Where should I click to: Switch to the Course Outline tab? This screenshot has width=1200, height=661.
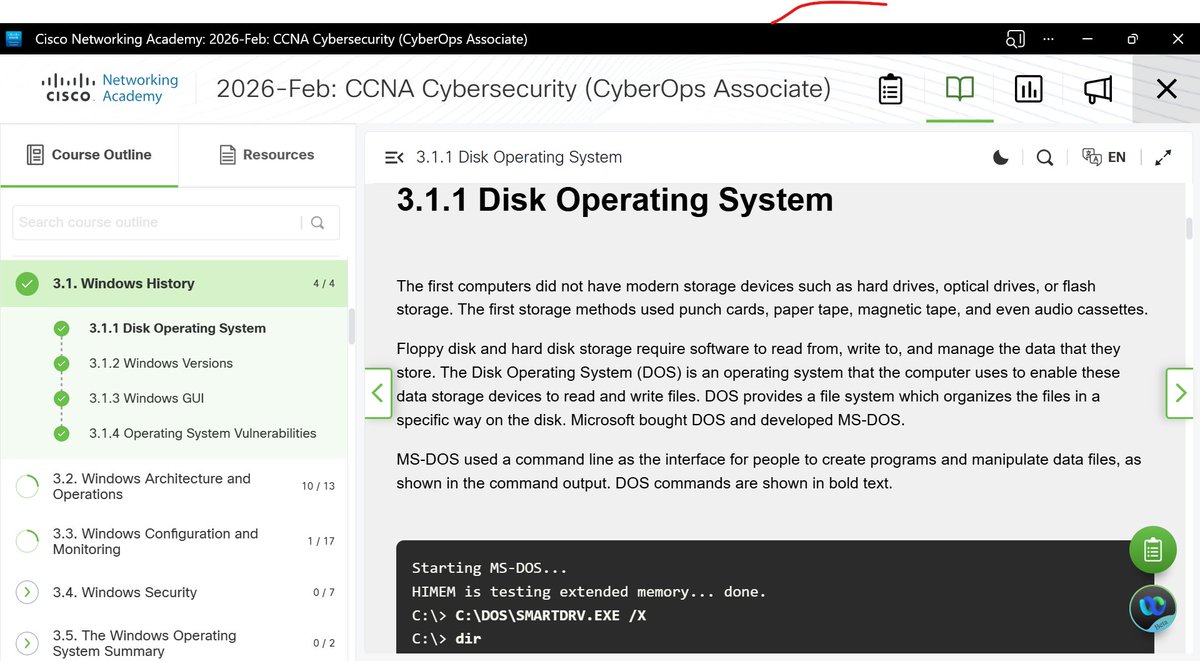click(x=89, y=155)
